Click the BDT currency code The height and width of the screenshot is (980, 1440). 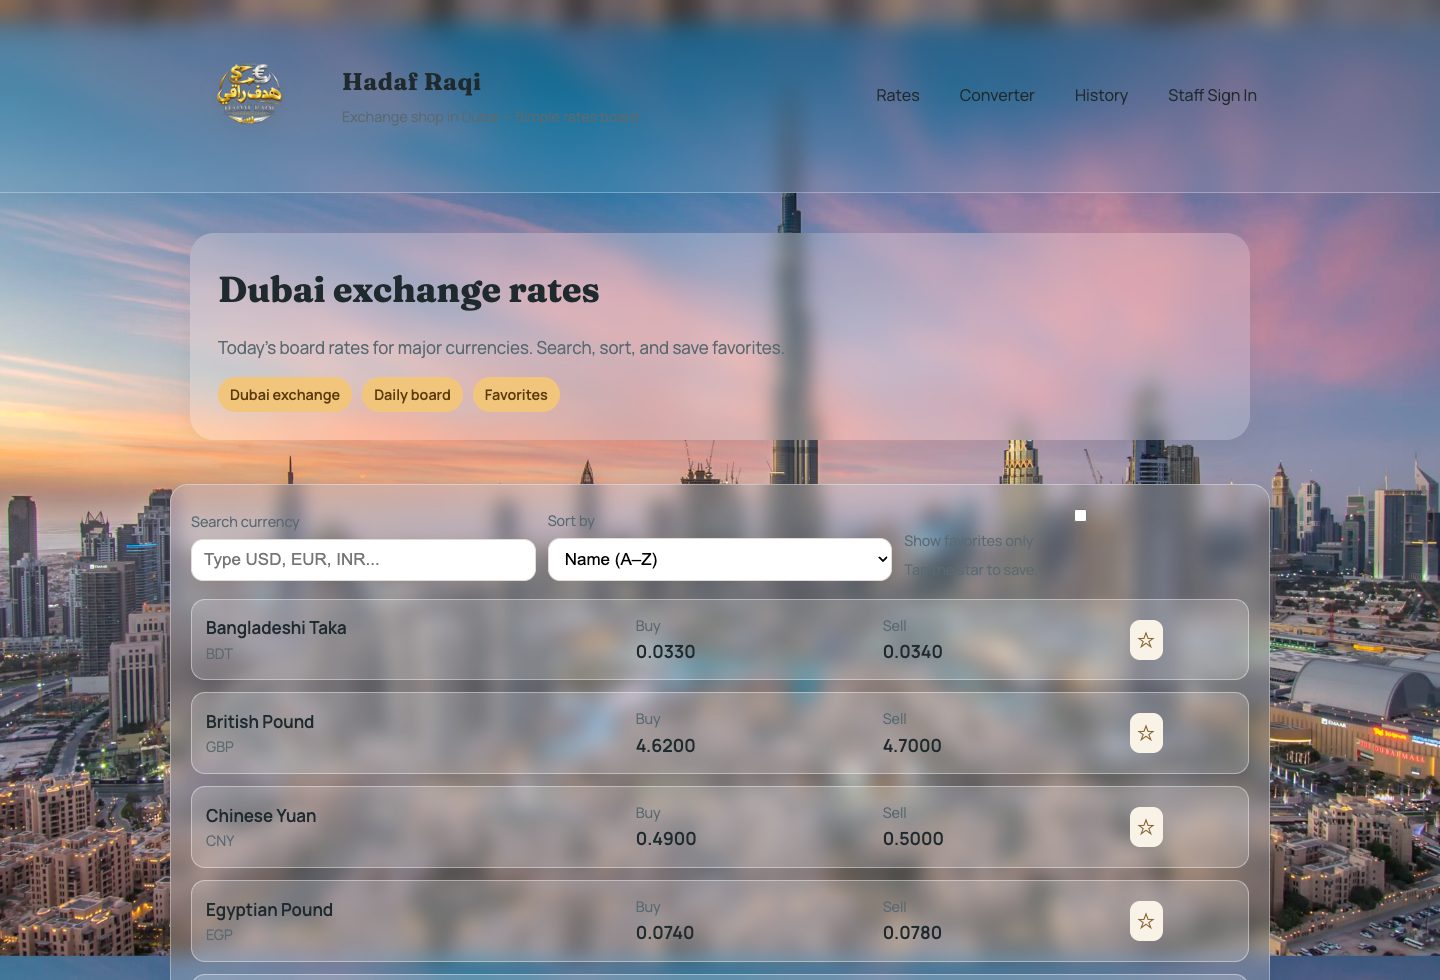[219, 654]
